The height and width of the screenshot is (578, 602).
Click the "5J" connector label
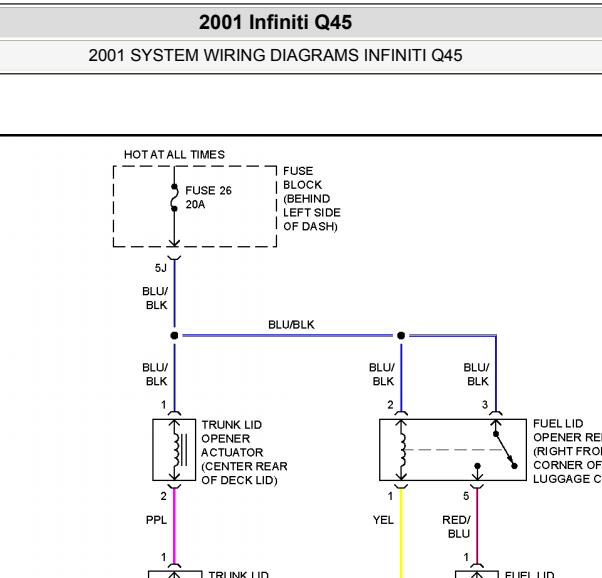(161, 268)
